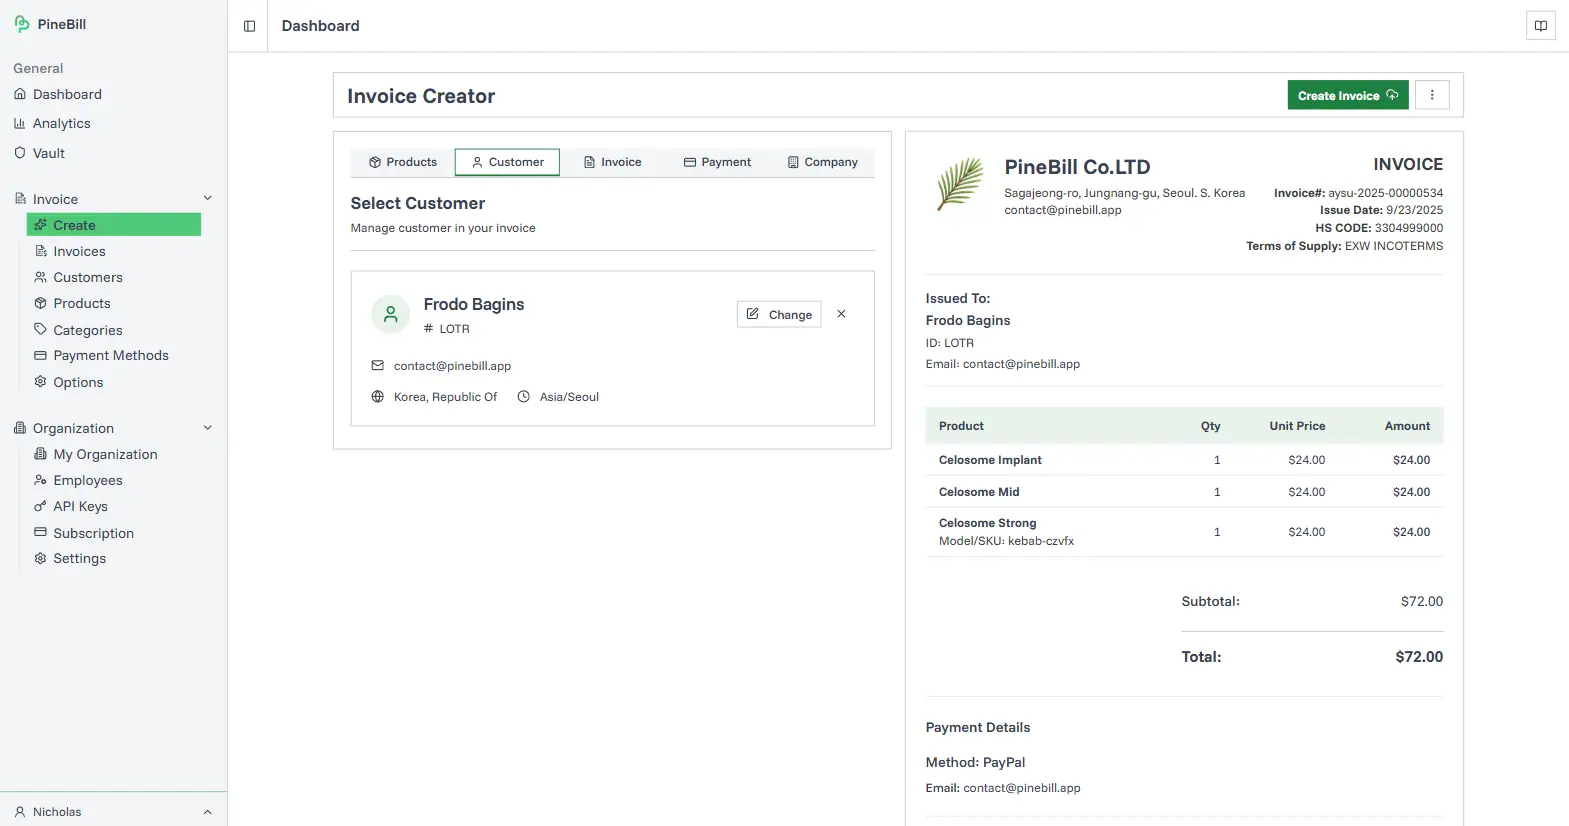The width and height of the screenshot is (1569, 826).
Task: Click the PineBill logo in sidebar
Action: pos(50,24)
